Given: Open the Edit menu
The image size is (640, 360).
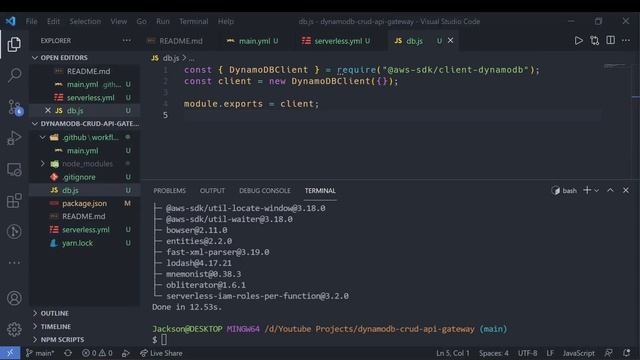Looking at the screenshot, I should pyautogui.click(x=53, y=21).
